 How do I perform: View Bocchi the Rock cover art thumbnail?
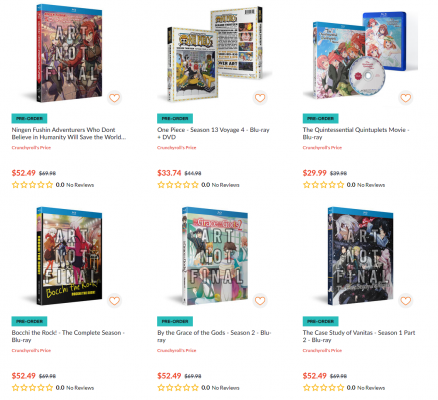(69, 256)
